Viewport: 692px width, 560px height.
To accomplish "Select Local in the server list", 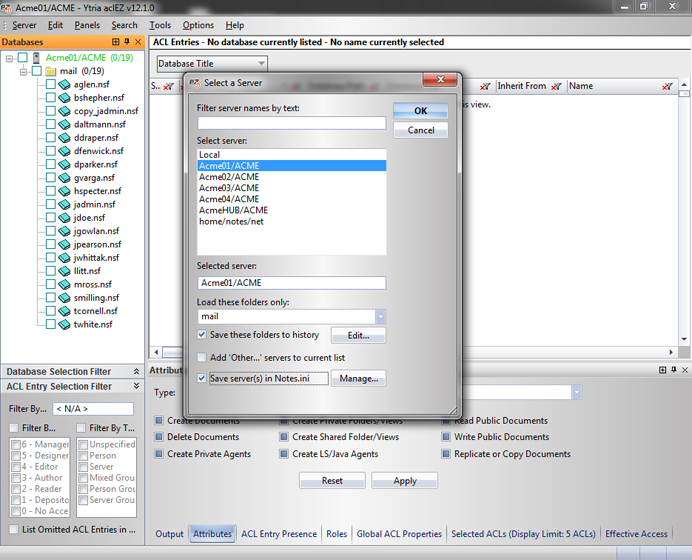I will click(292, 155).
